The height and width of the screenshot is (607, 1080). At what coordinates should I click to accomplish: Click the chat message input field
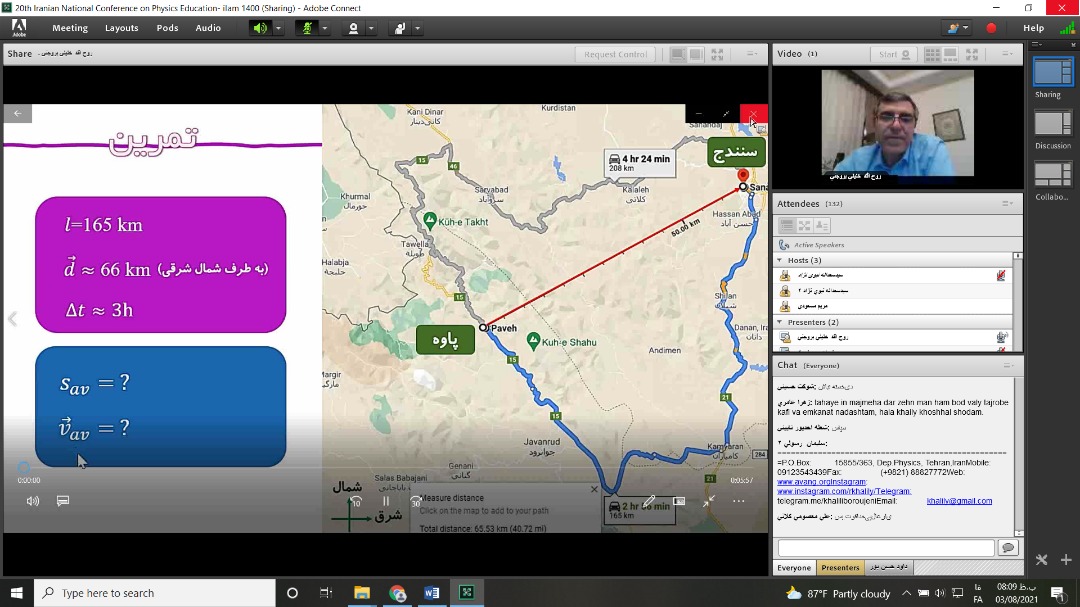point(885,548)
